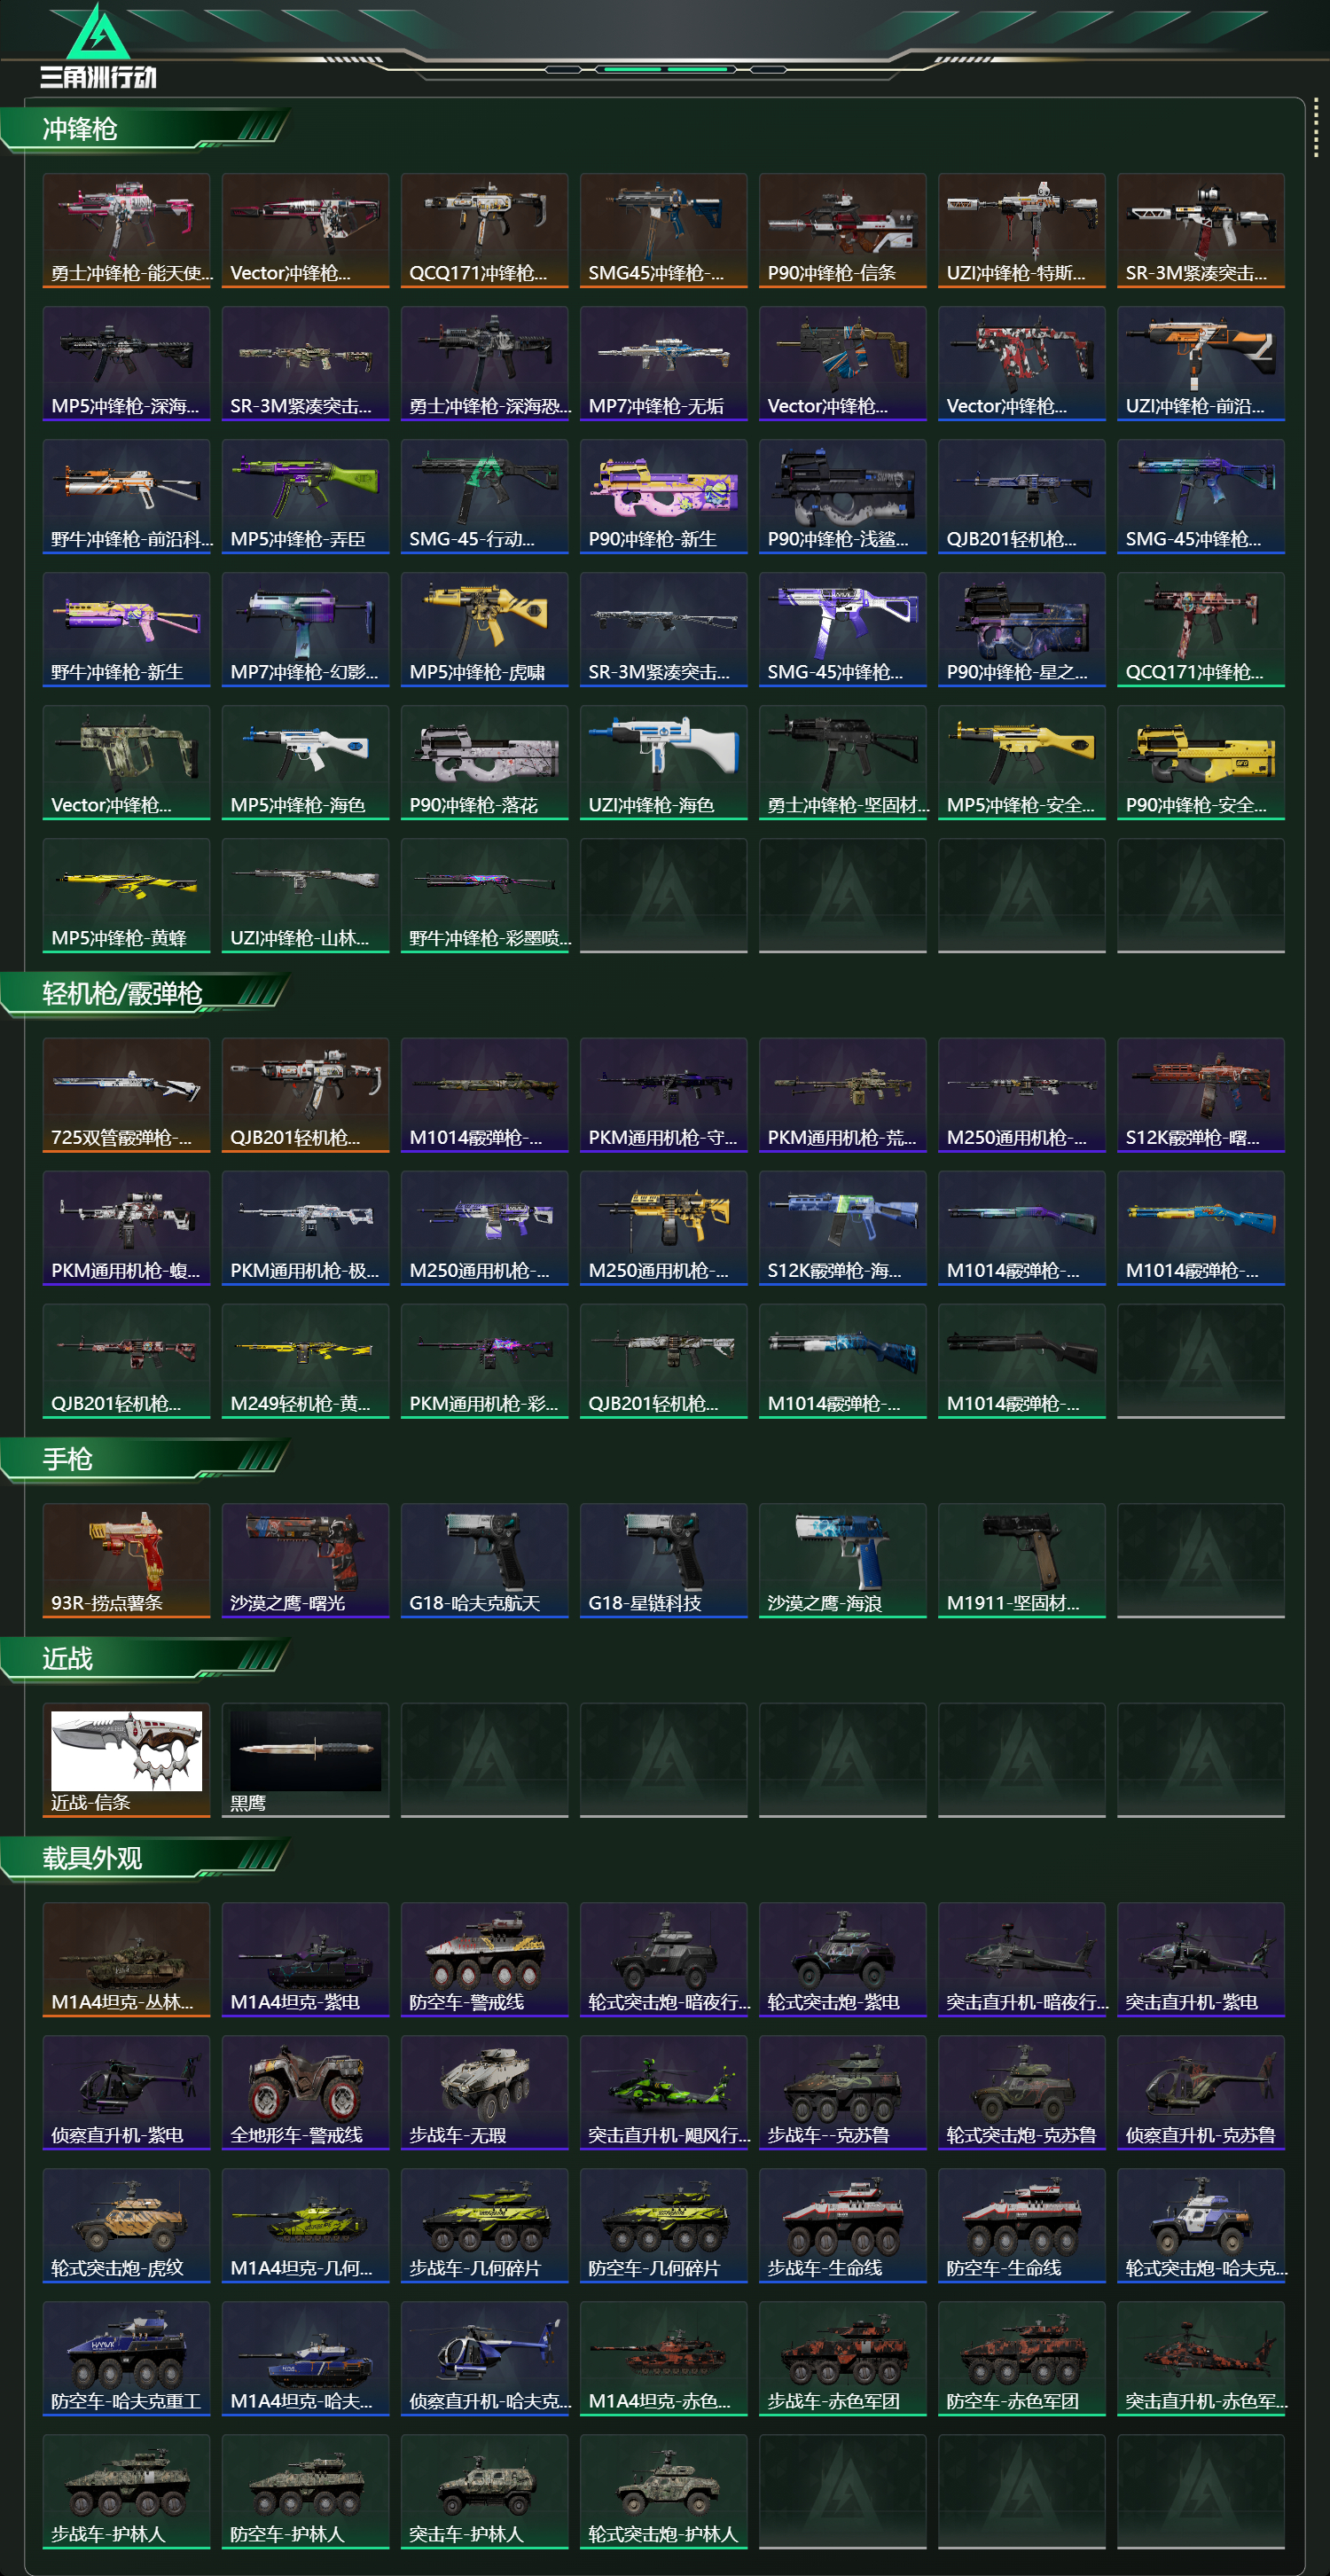Open the vertical dots menu at top right
Screen dimensions: 1330x2576
point(1315,128)
